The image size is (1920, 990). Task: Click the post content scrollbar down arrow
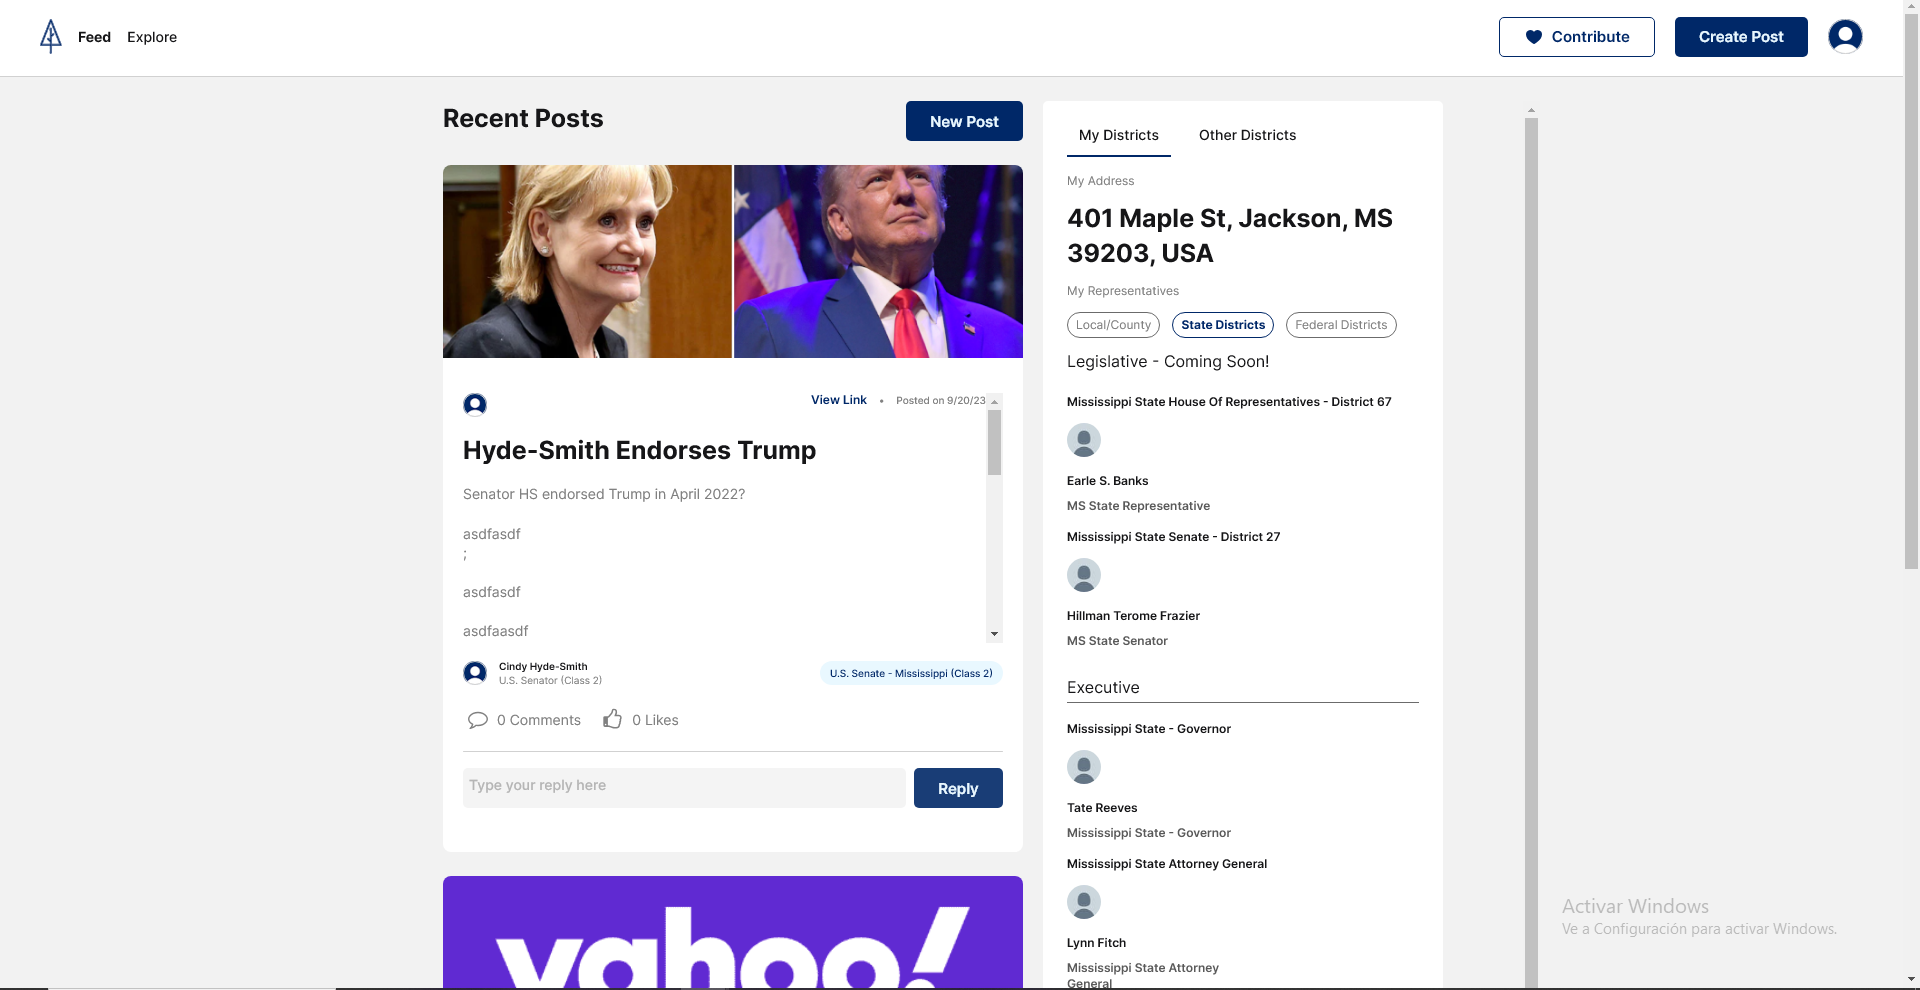pos(994,634)
